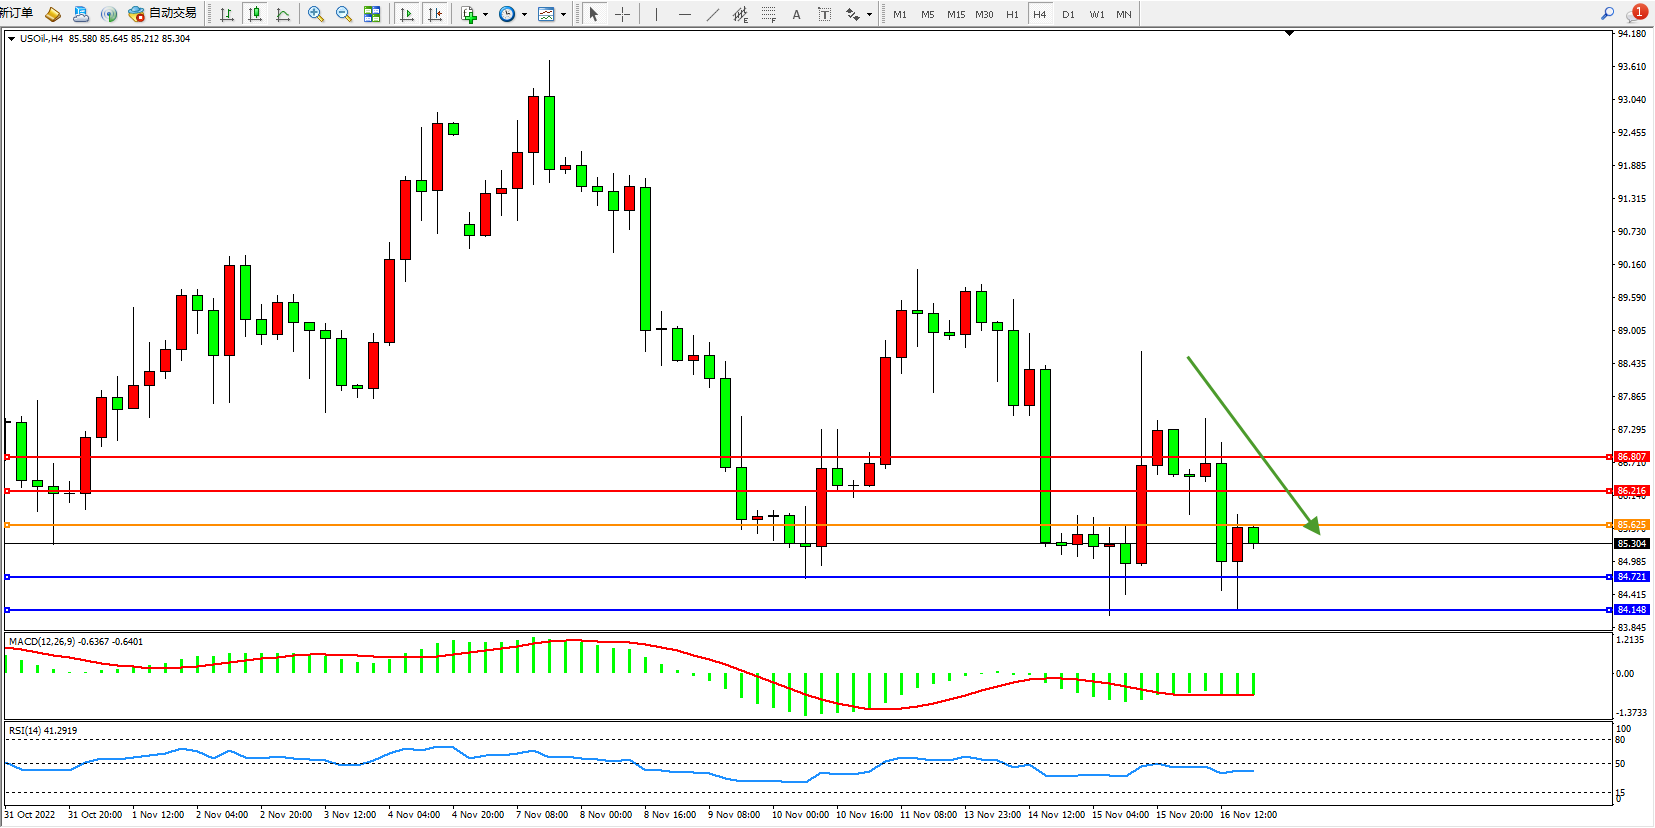The width and height of the screenshot is (1655, 828).
Task: Open the search magnifier icon
Action: tap(1607, 14)
